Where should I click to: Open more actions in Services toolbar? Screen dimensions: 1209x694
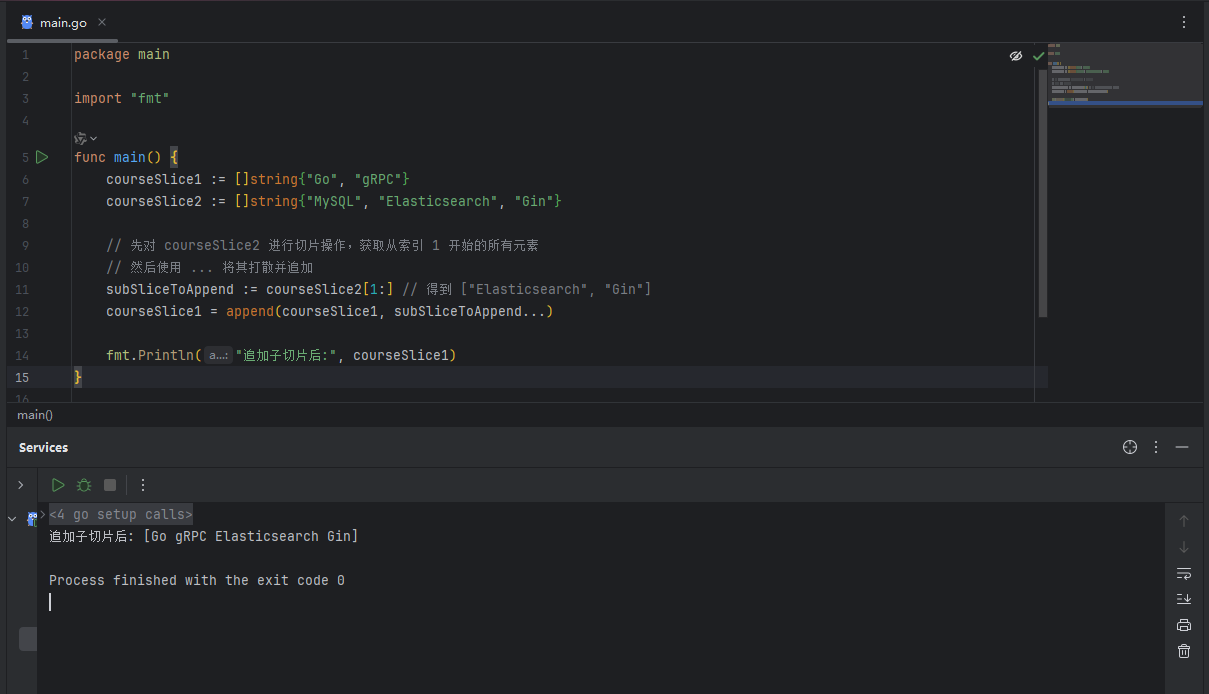point(143,485)
